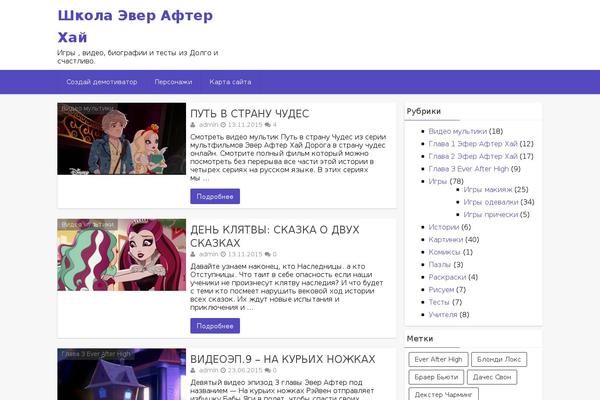Click Подробнее under День клятвы post

215,326
